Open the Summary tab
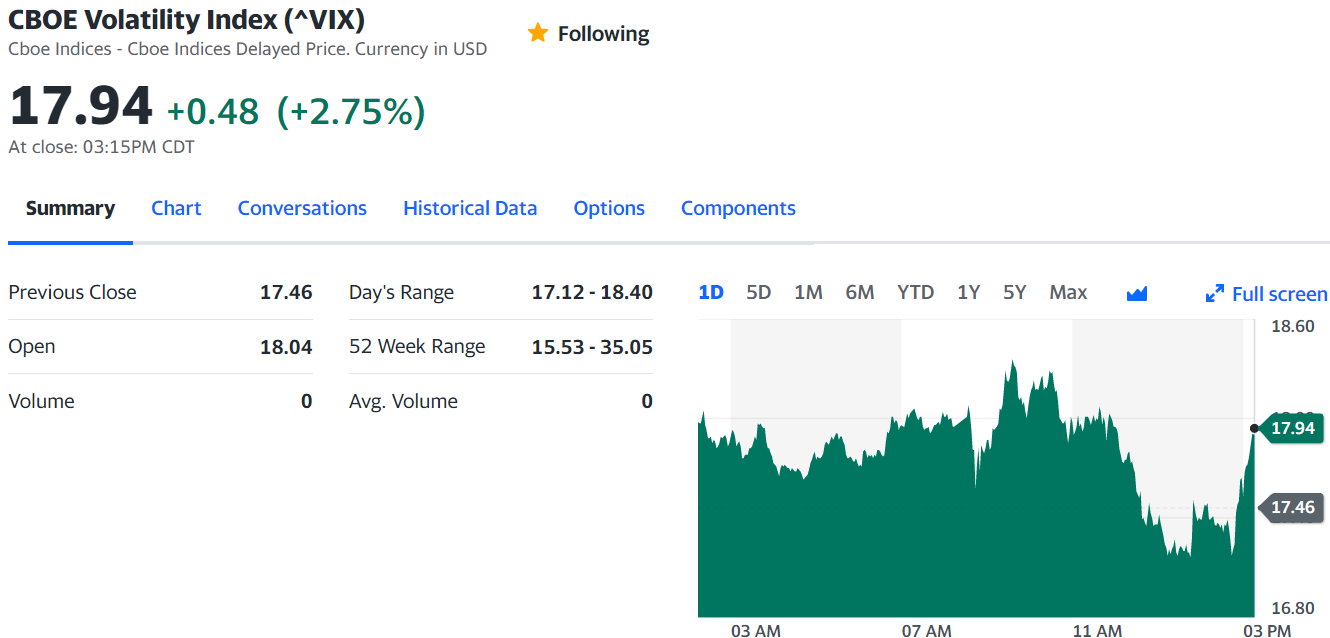The image size is (1330, 638). (70, 208)
